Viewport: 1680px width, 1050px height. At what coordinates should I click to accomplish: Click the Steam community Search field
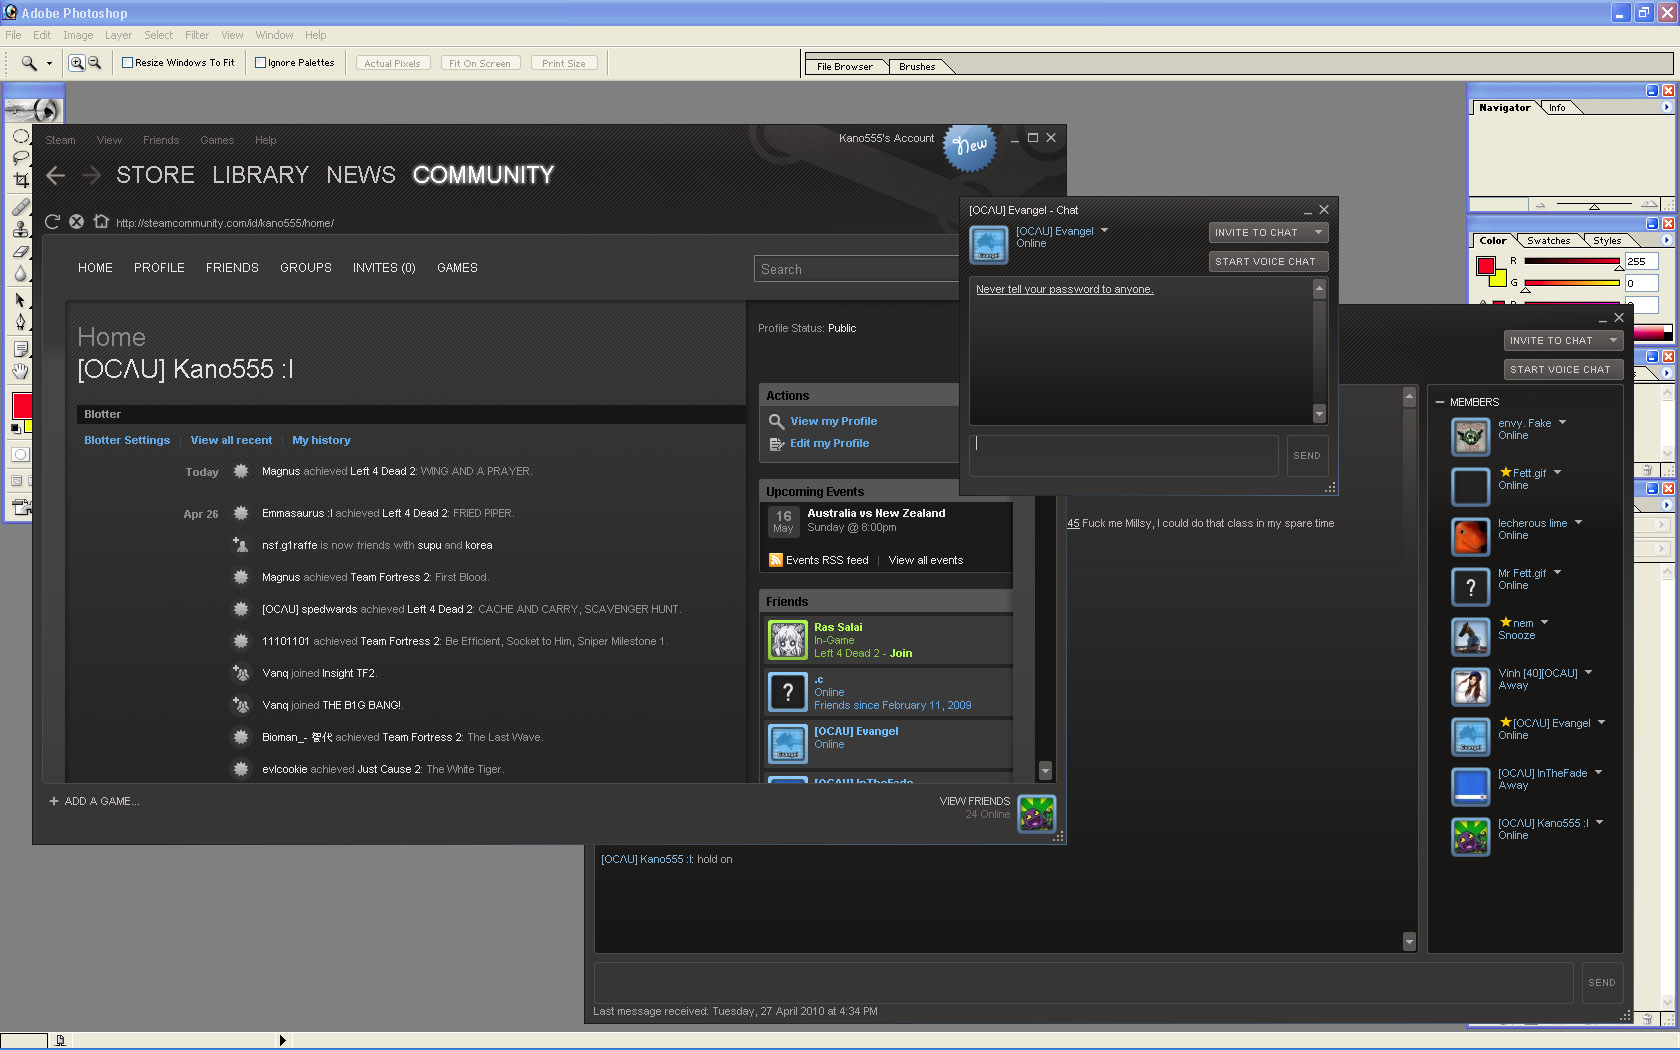coord(856,269)
